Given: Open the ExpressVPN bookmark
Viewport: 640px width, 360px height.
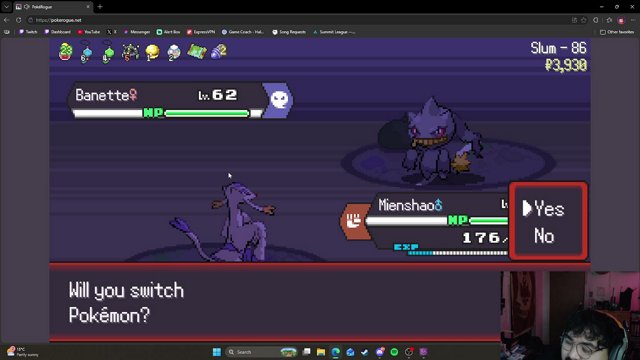Looking at the screenshot, I should [201, 32].
